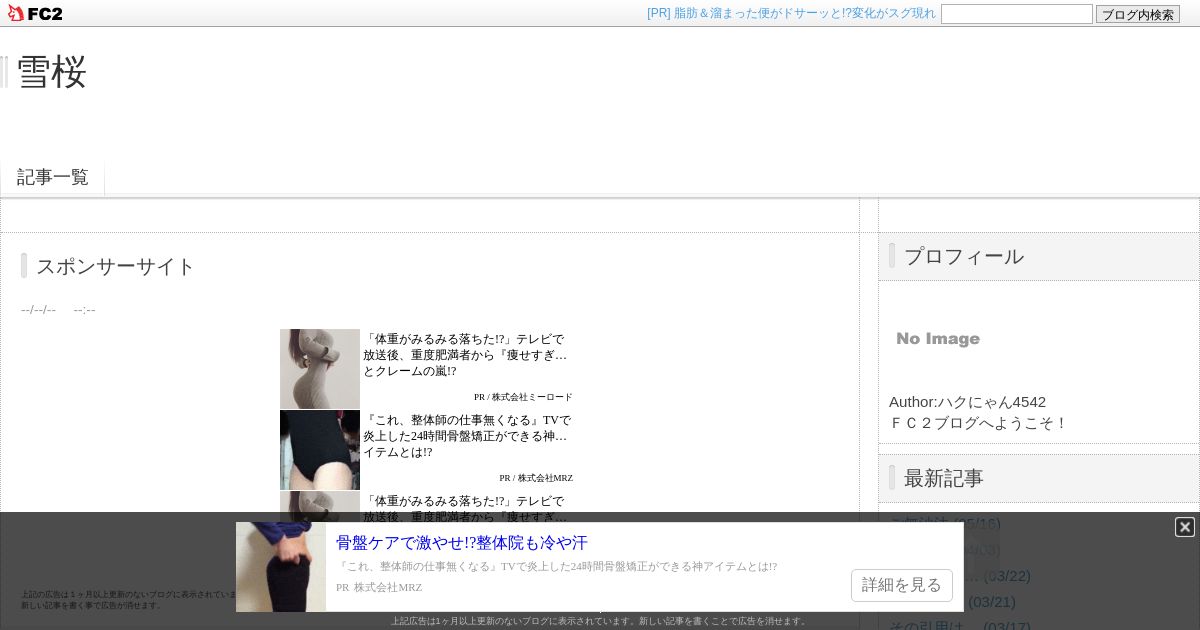Open the recent article dated (03/22)
The image size is (1200, 630).
tap(960, 576)
